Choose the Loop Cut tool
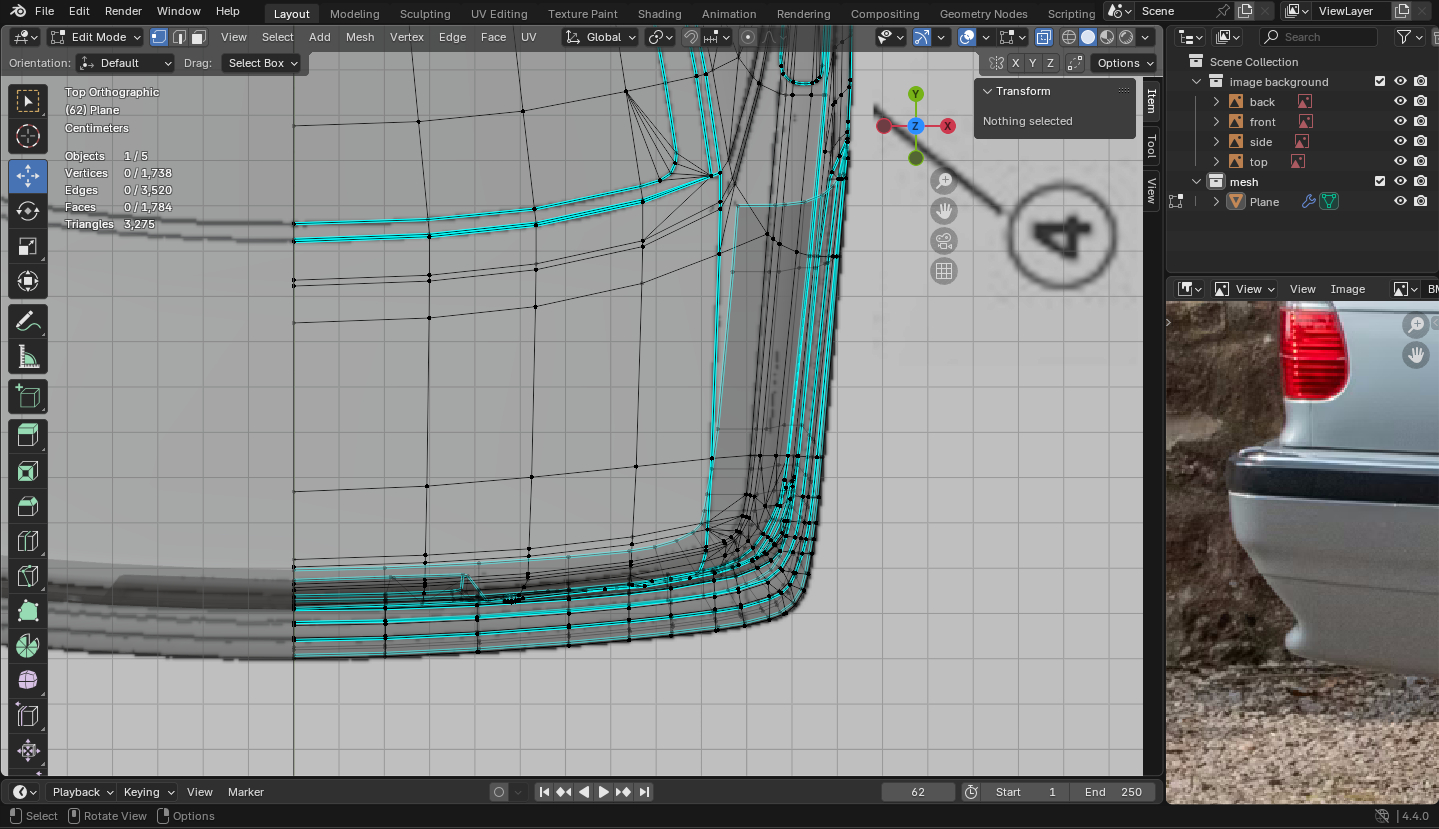This screenshot has height=829, width=1439. [x=28, y=542]
